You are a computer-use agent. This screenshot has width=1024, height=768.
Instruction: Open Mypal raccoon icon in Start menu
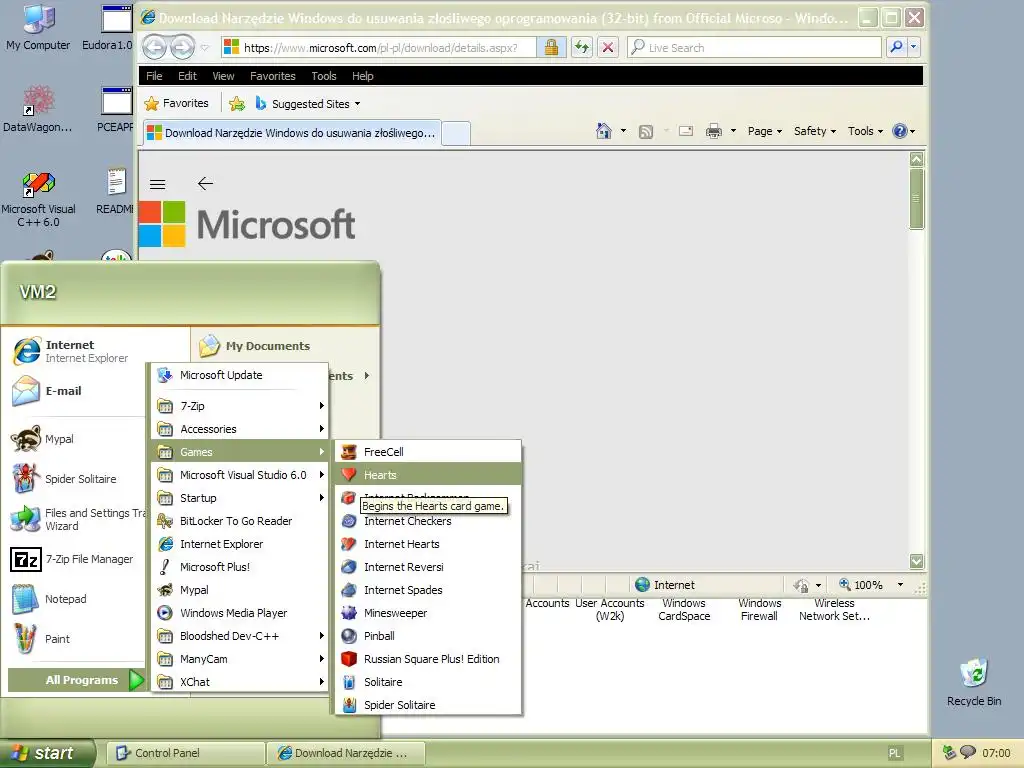26,439
